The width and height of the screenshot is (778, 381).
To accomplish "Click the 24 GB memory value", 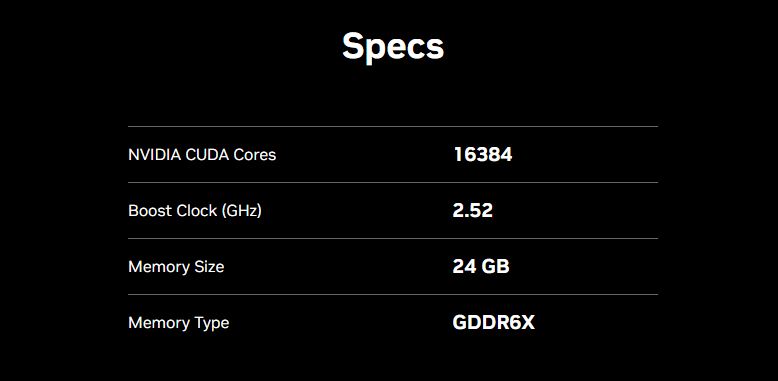I will click(481, 267).
